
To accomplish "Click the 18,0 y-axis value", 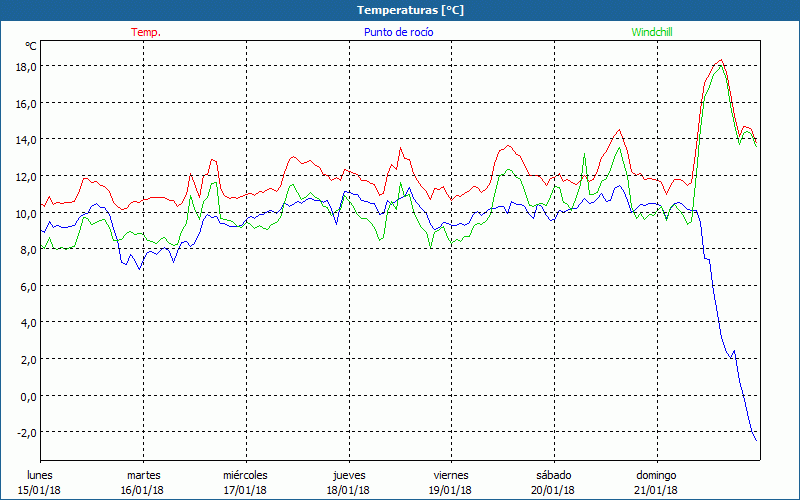I will (x=25, y=66).
